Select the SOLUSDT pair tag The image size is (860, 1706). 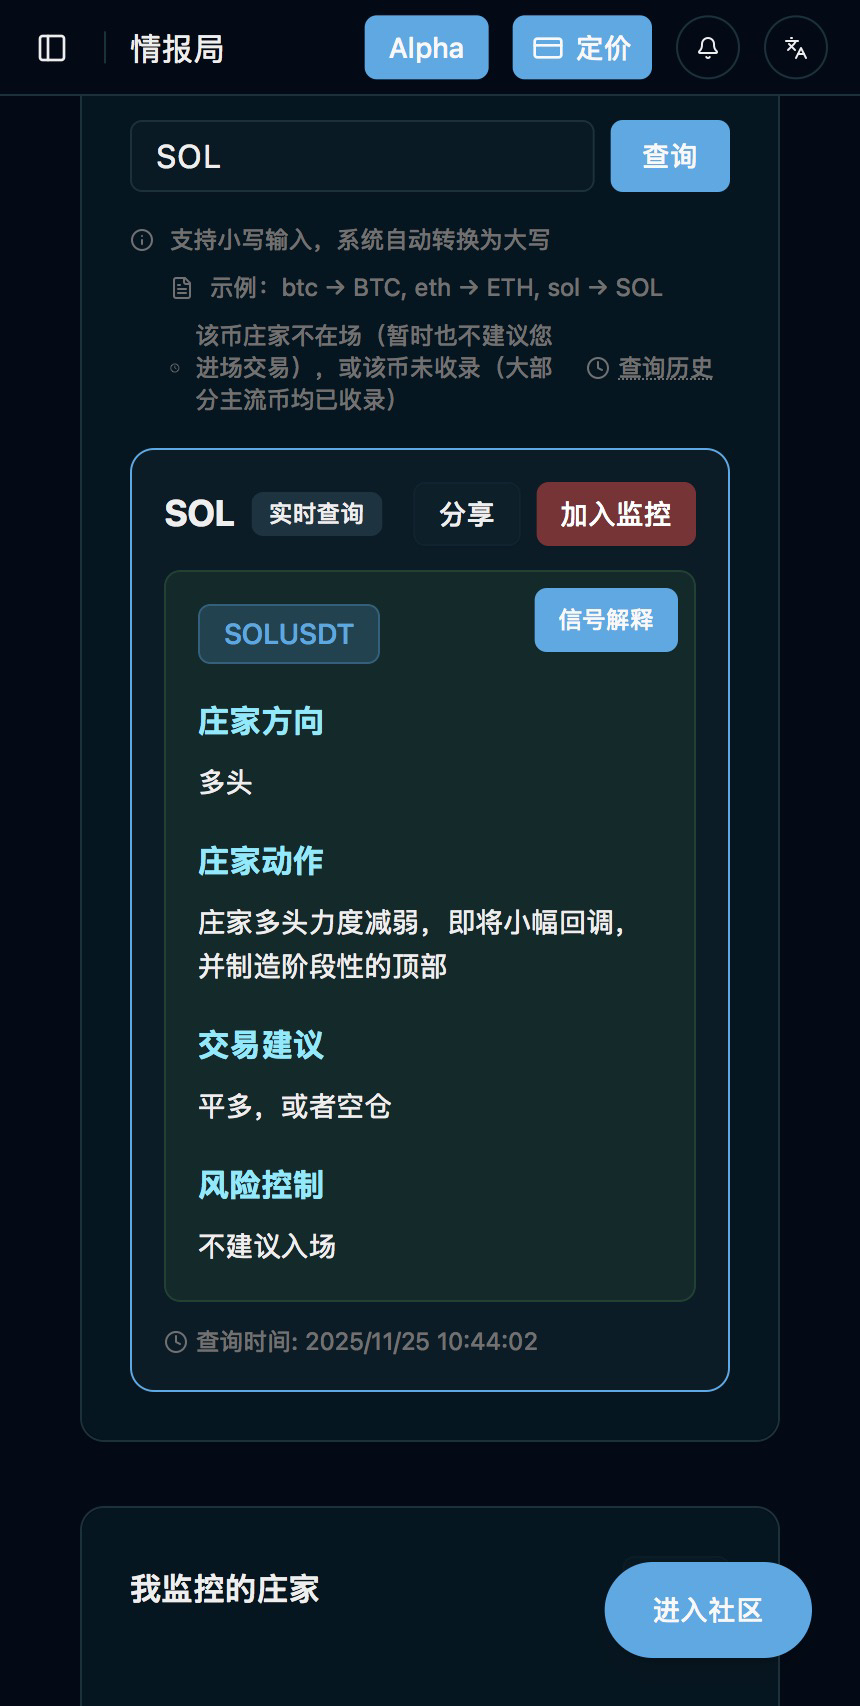289,634
